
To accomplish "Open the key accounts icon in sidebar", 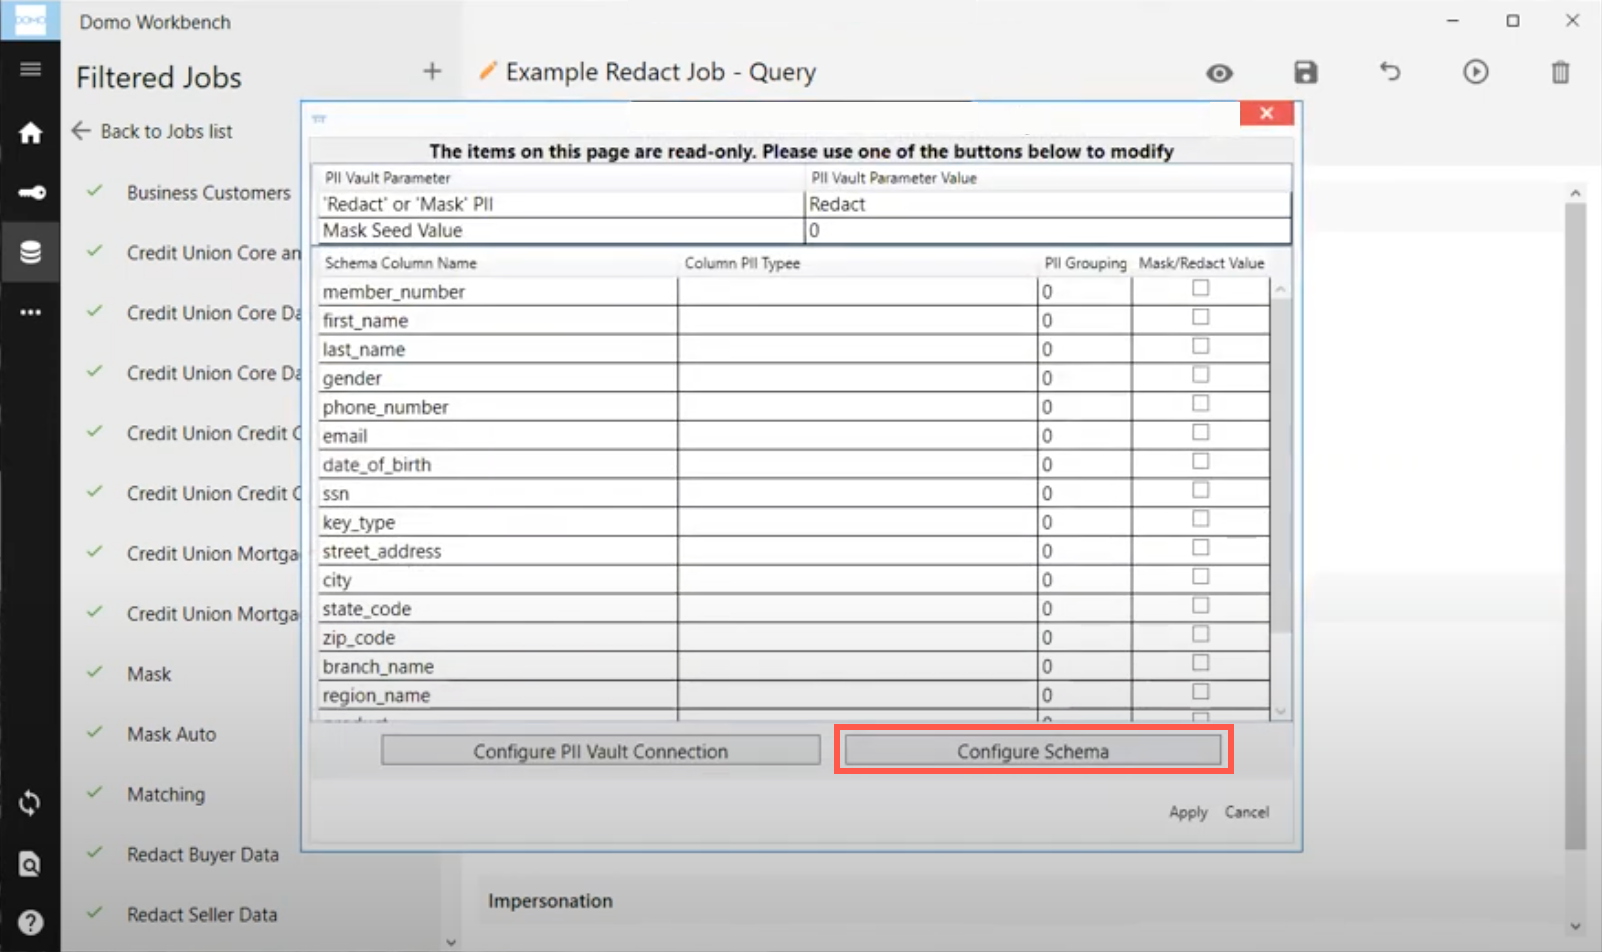I will [x=30, y=193].
